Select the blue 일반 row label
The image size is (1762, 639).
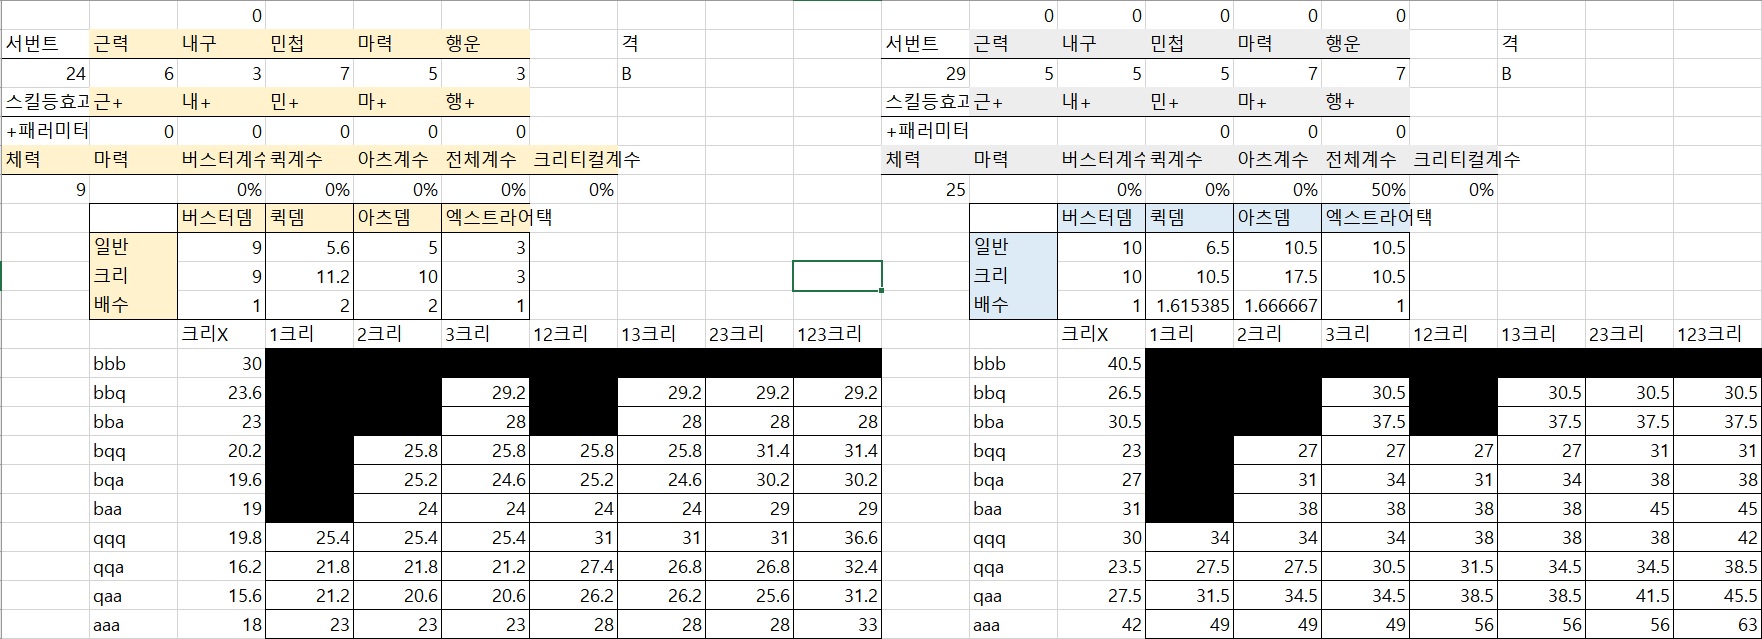(x=1013, y=247)
